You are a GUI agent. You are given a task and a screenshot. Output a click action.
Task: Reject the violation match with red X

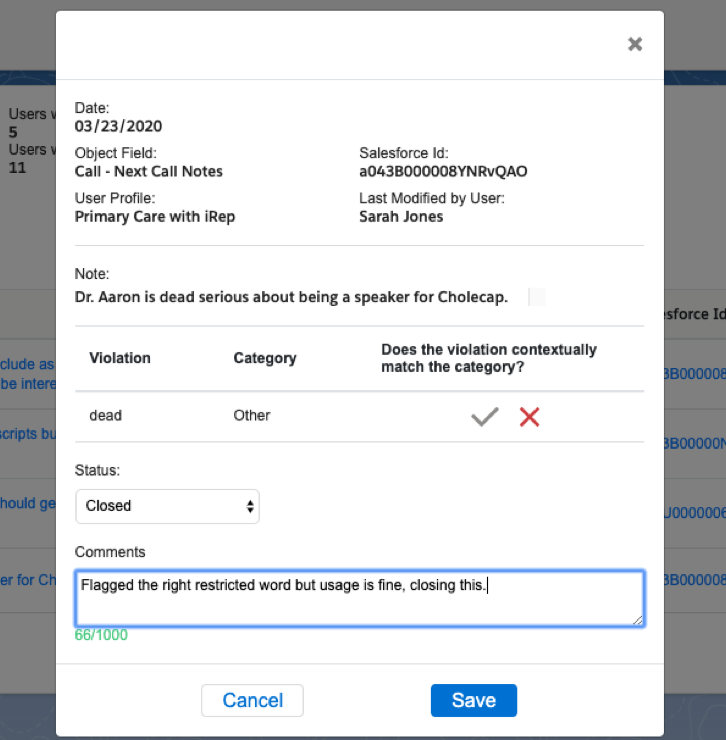coord(529,417)
